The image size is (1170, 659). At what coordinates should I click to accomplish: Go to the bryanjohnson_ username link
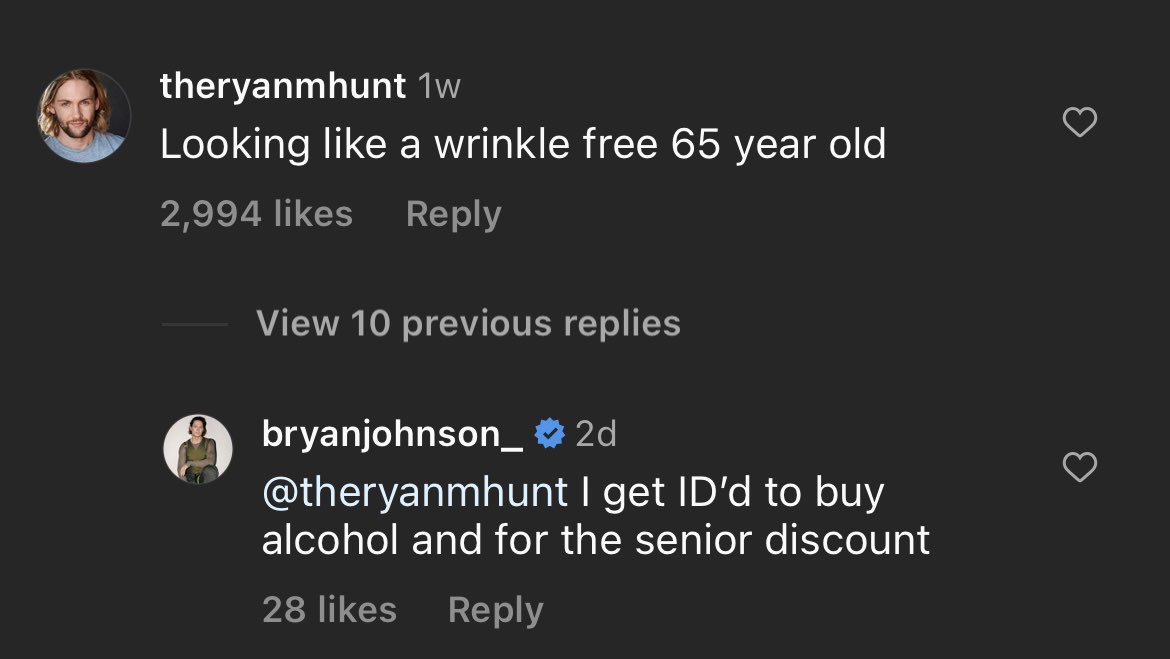pos(392,434)
